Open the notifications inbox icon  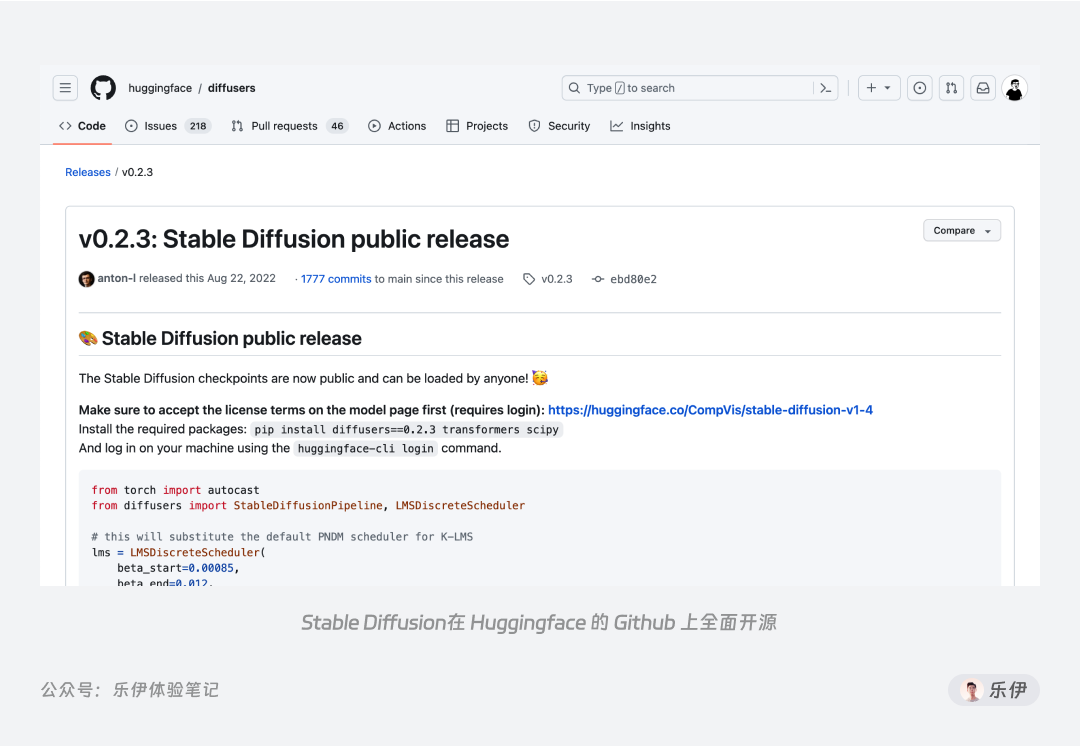(x=983, y=88)
